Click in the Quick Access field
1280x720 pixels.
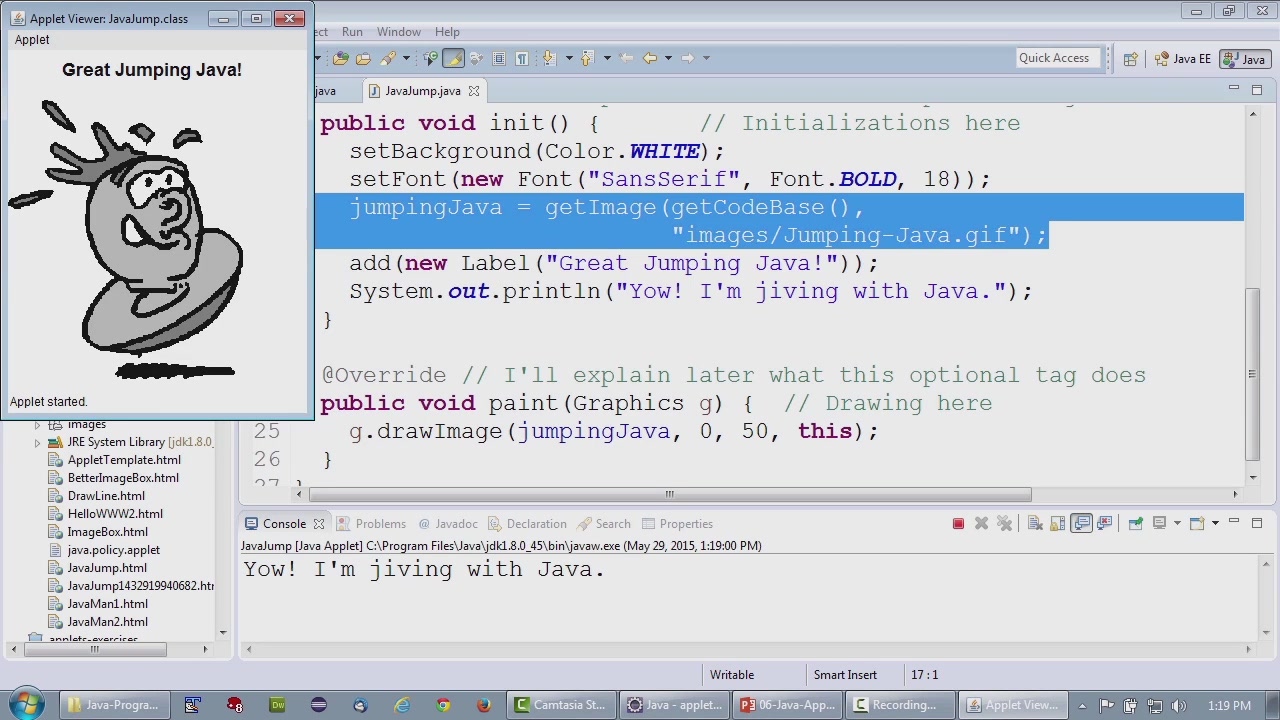[1058, 58]
